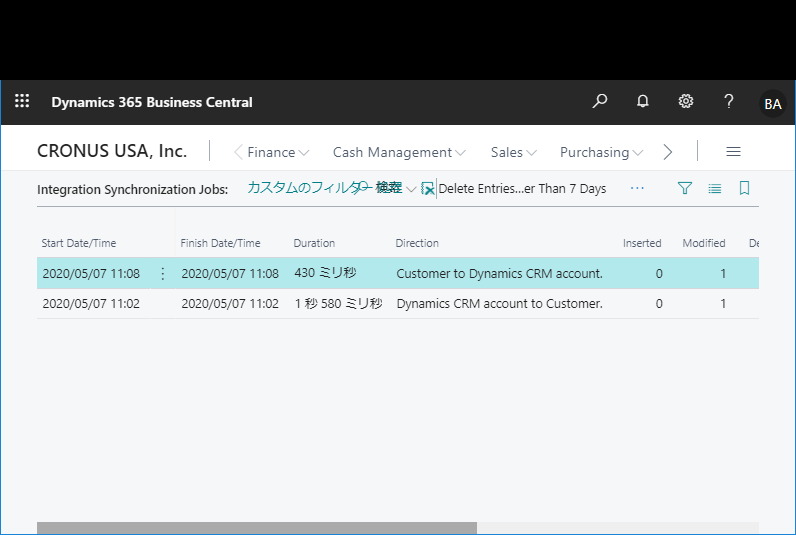Open the hamburger menu next to navigation

click(x=733, y=152)
